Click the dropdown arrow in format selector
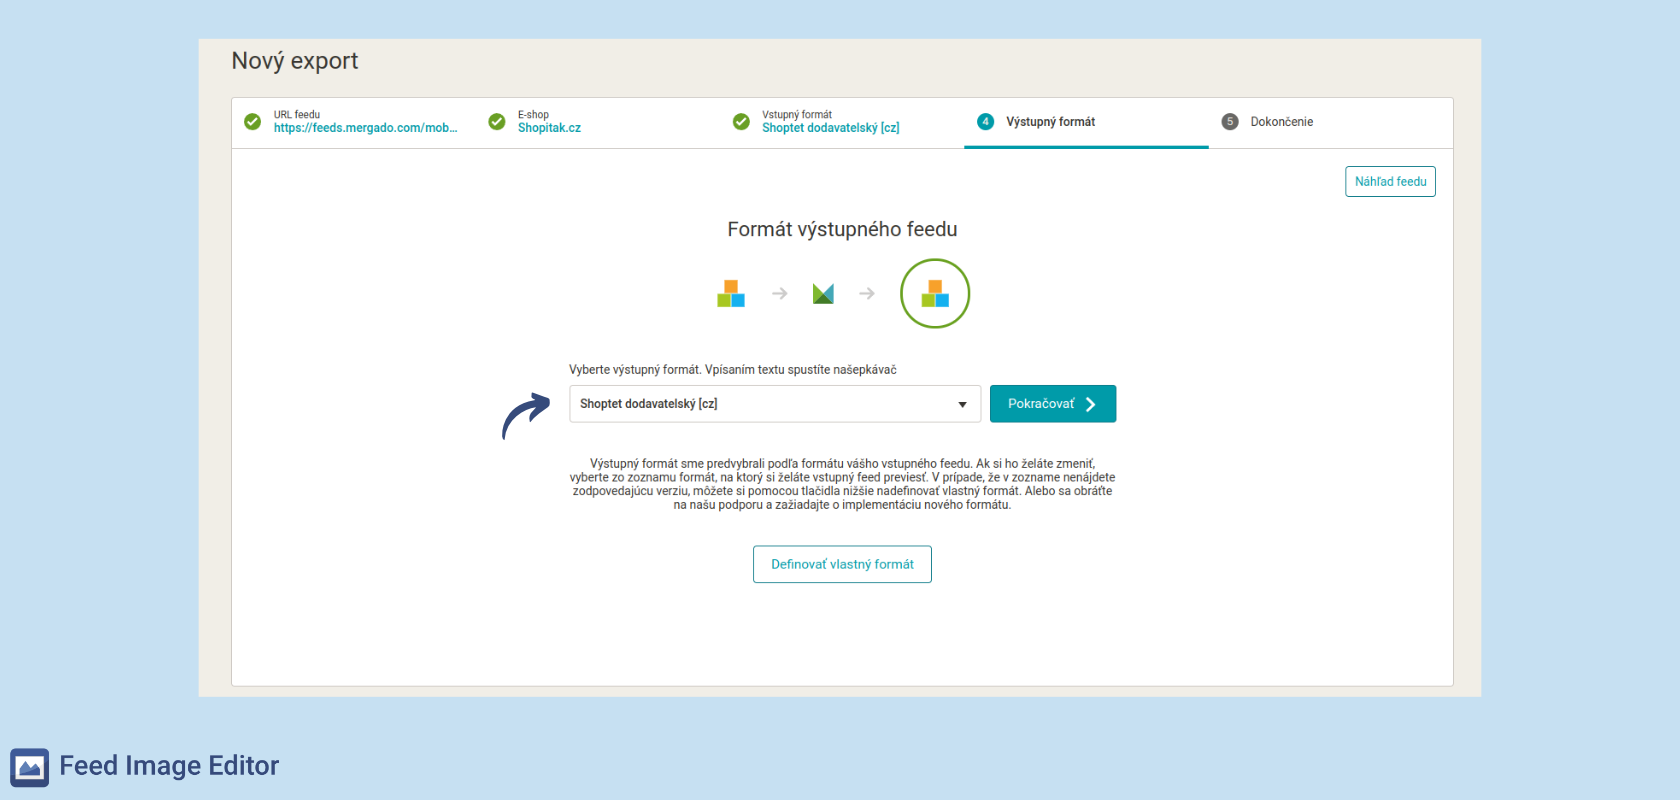The image size is (1680, 800). point(962,405)
